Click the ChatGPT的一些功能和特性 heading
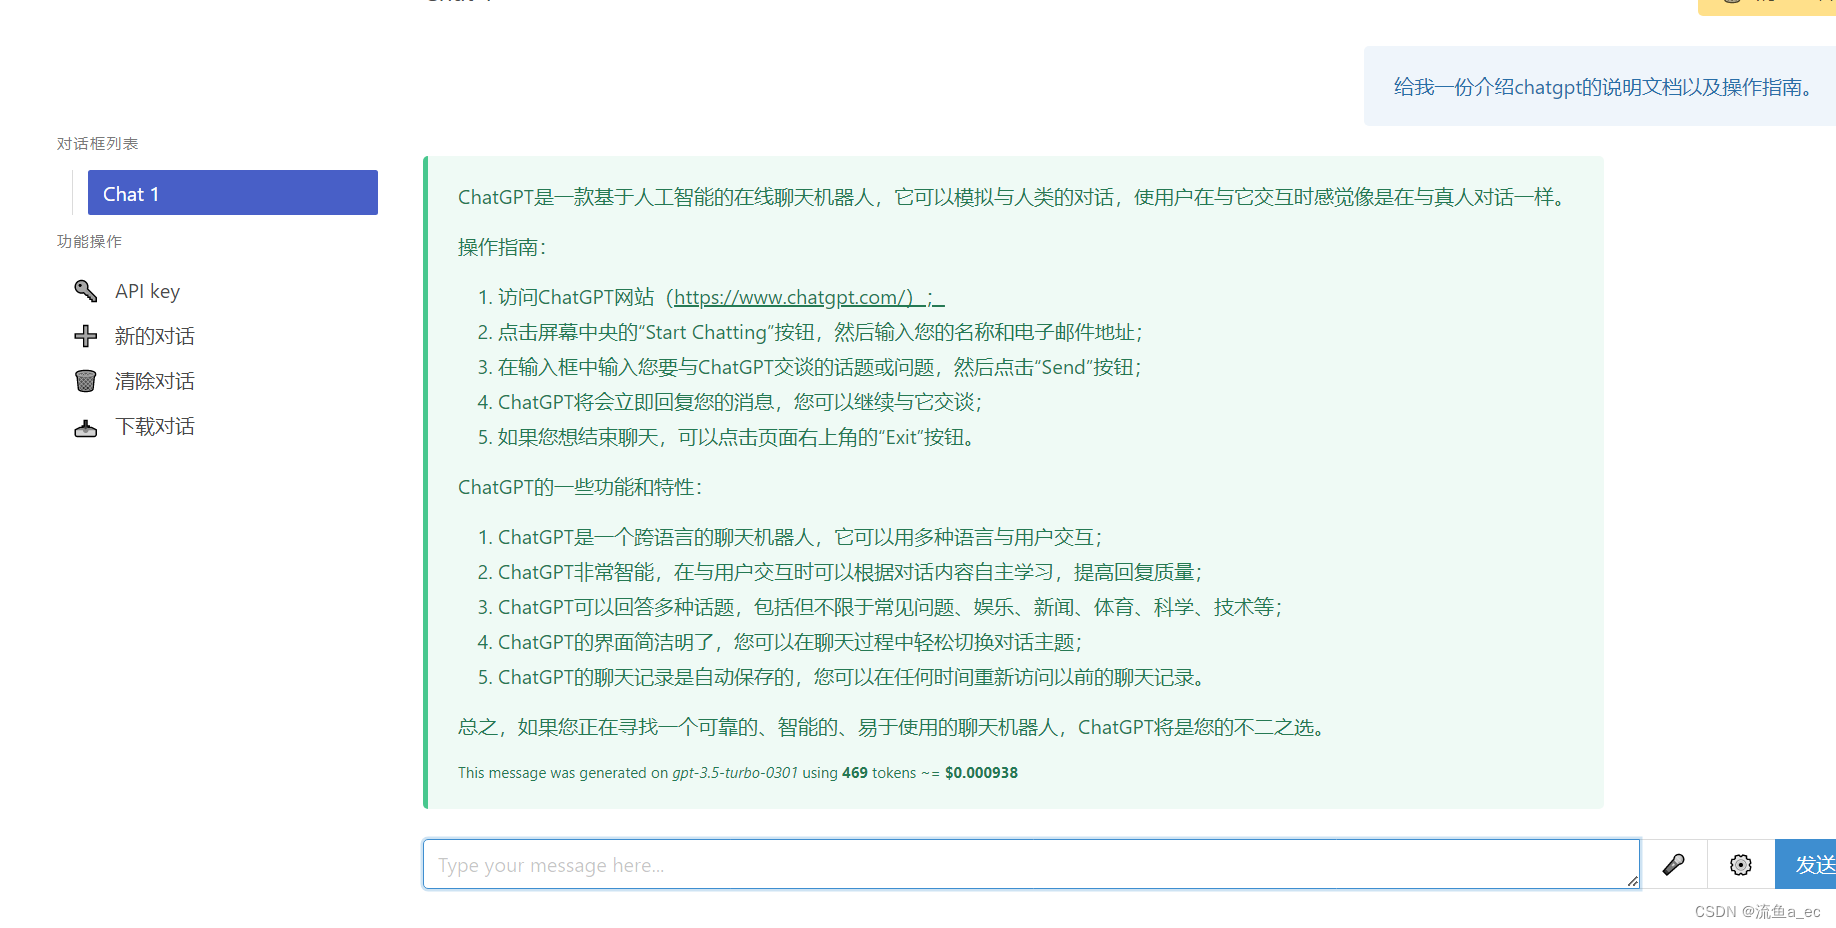The height and width of the screenshot is (928, 1836). (x=580, y=487)
